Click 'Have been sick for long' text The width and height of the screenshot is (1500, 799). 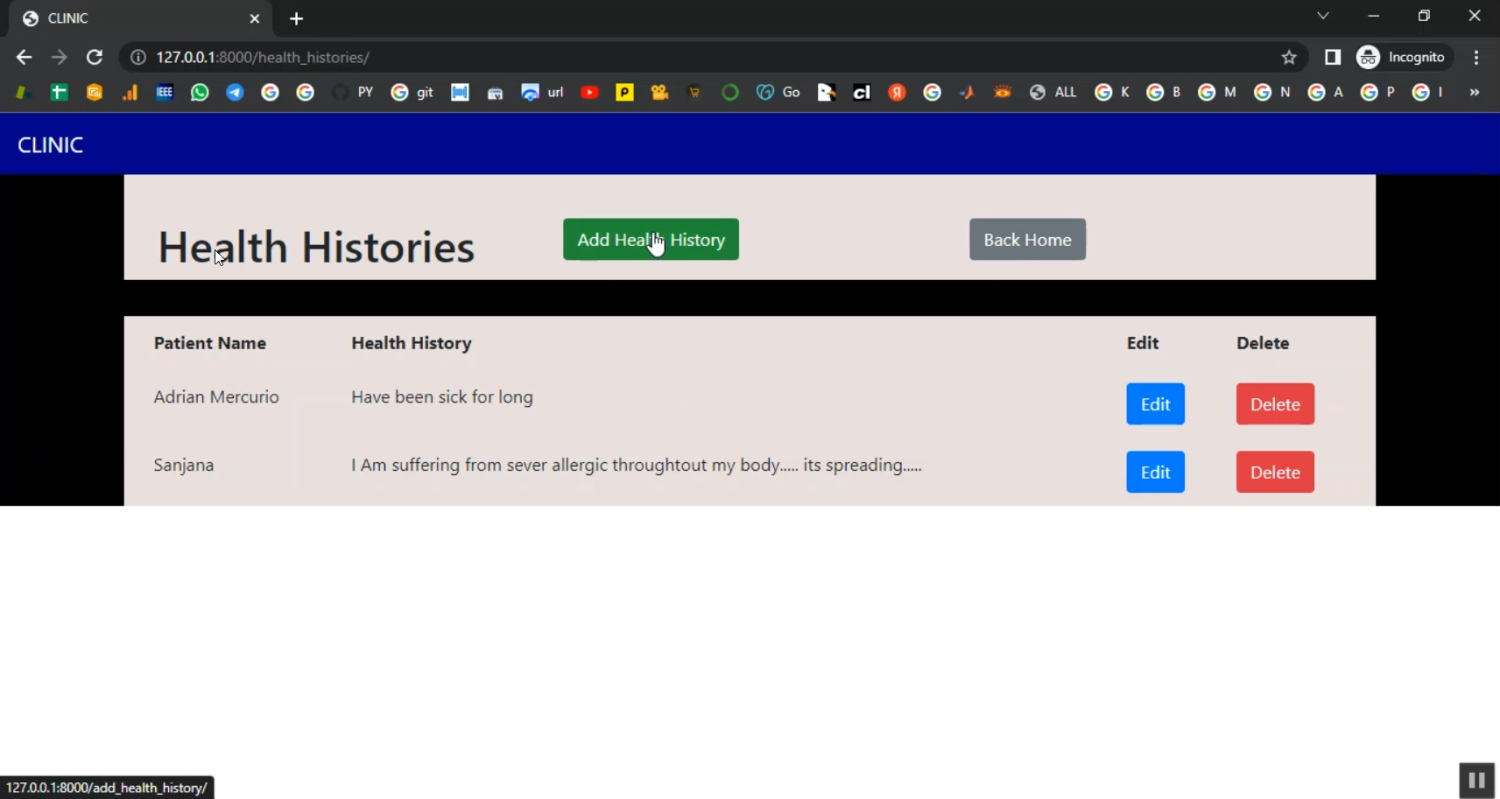[442, 397]
